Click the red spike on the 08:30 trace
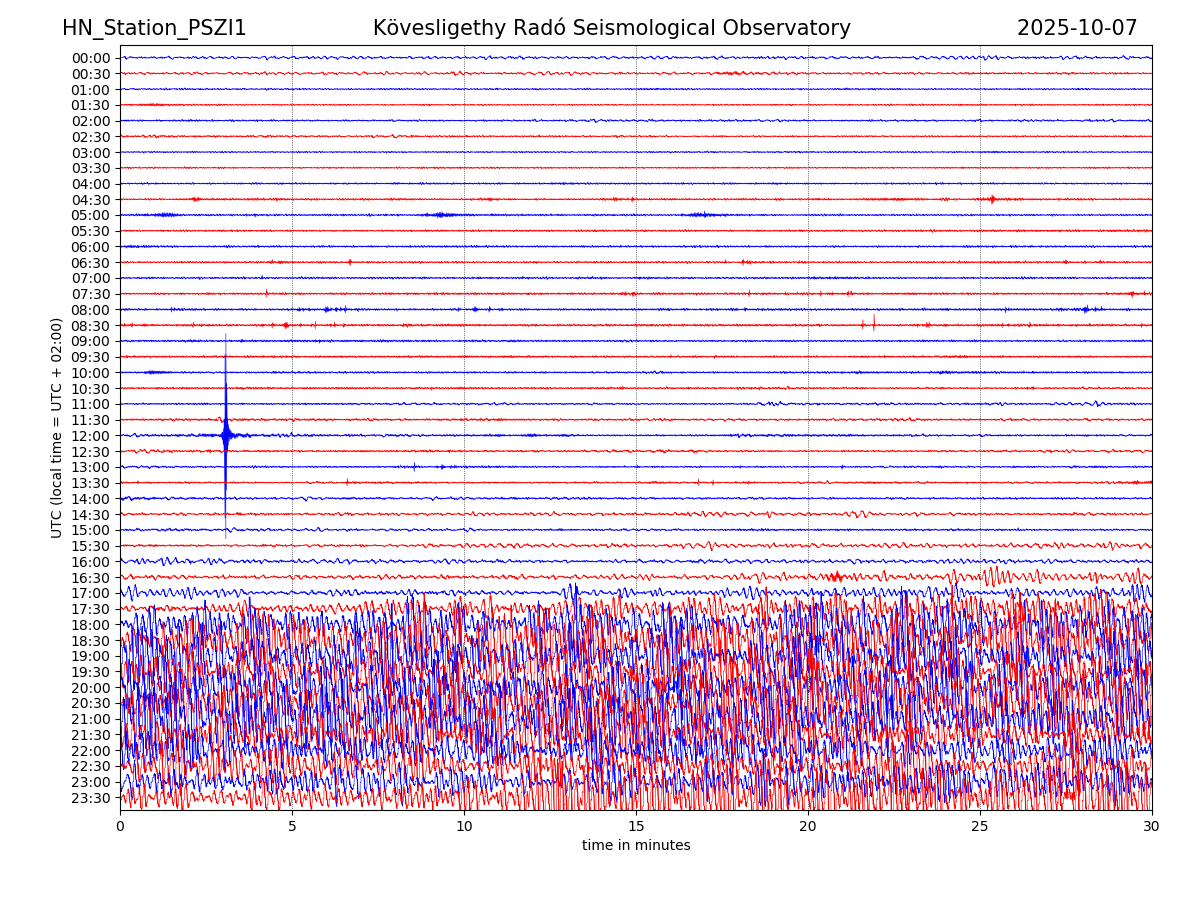The width and height of the screenshot is (1200, 900). click(873, 322)
